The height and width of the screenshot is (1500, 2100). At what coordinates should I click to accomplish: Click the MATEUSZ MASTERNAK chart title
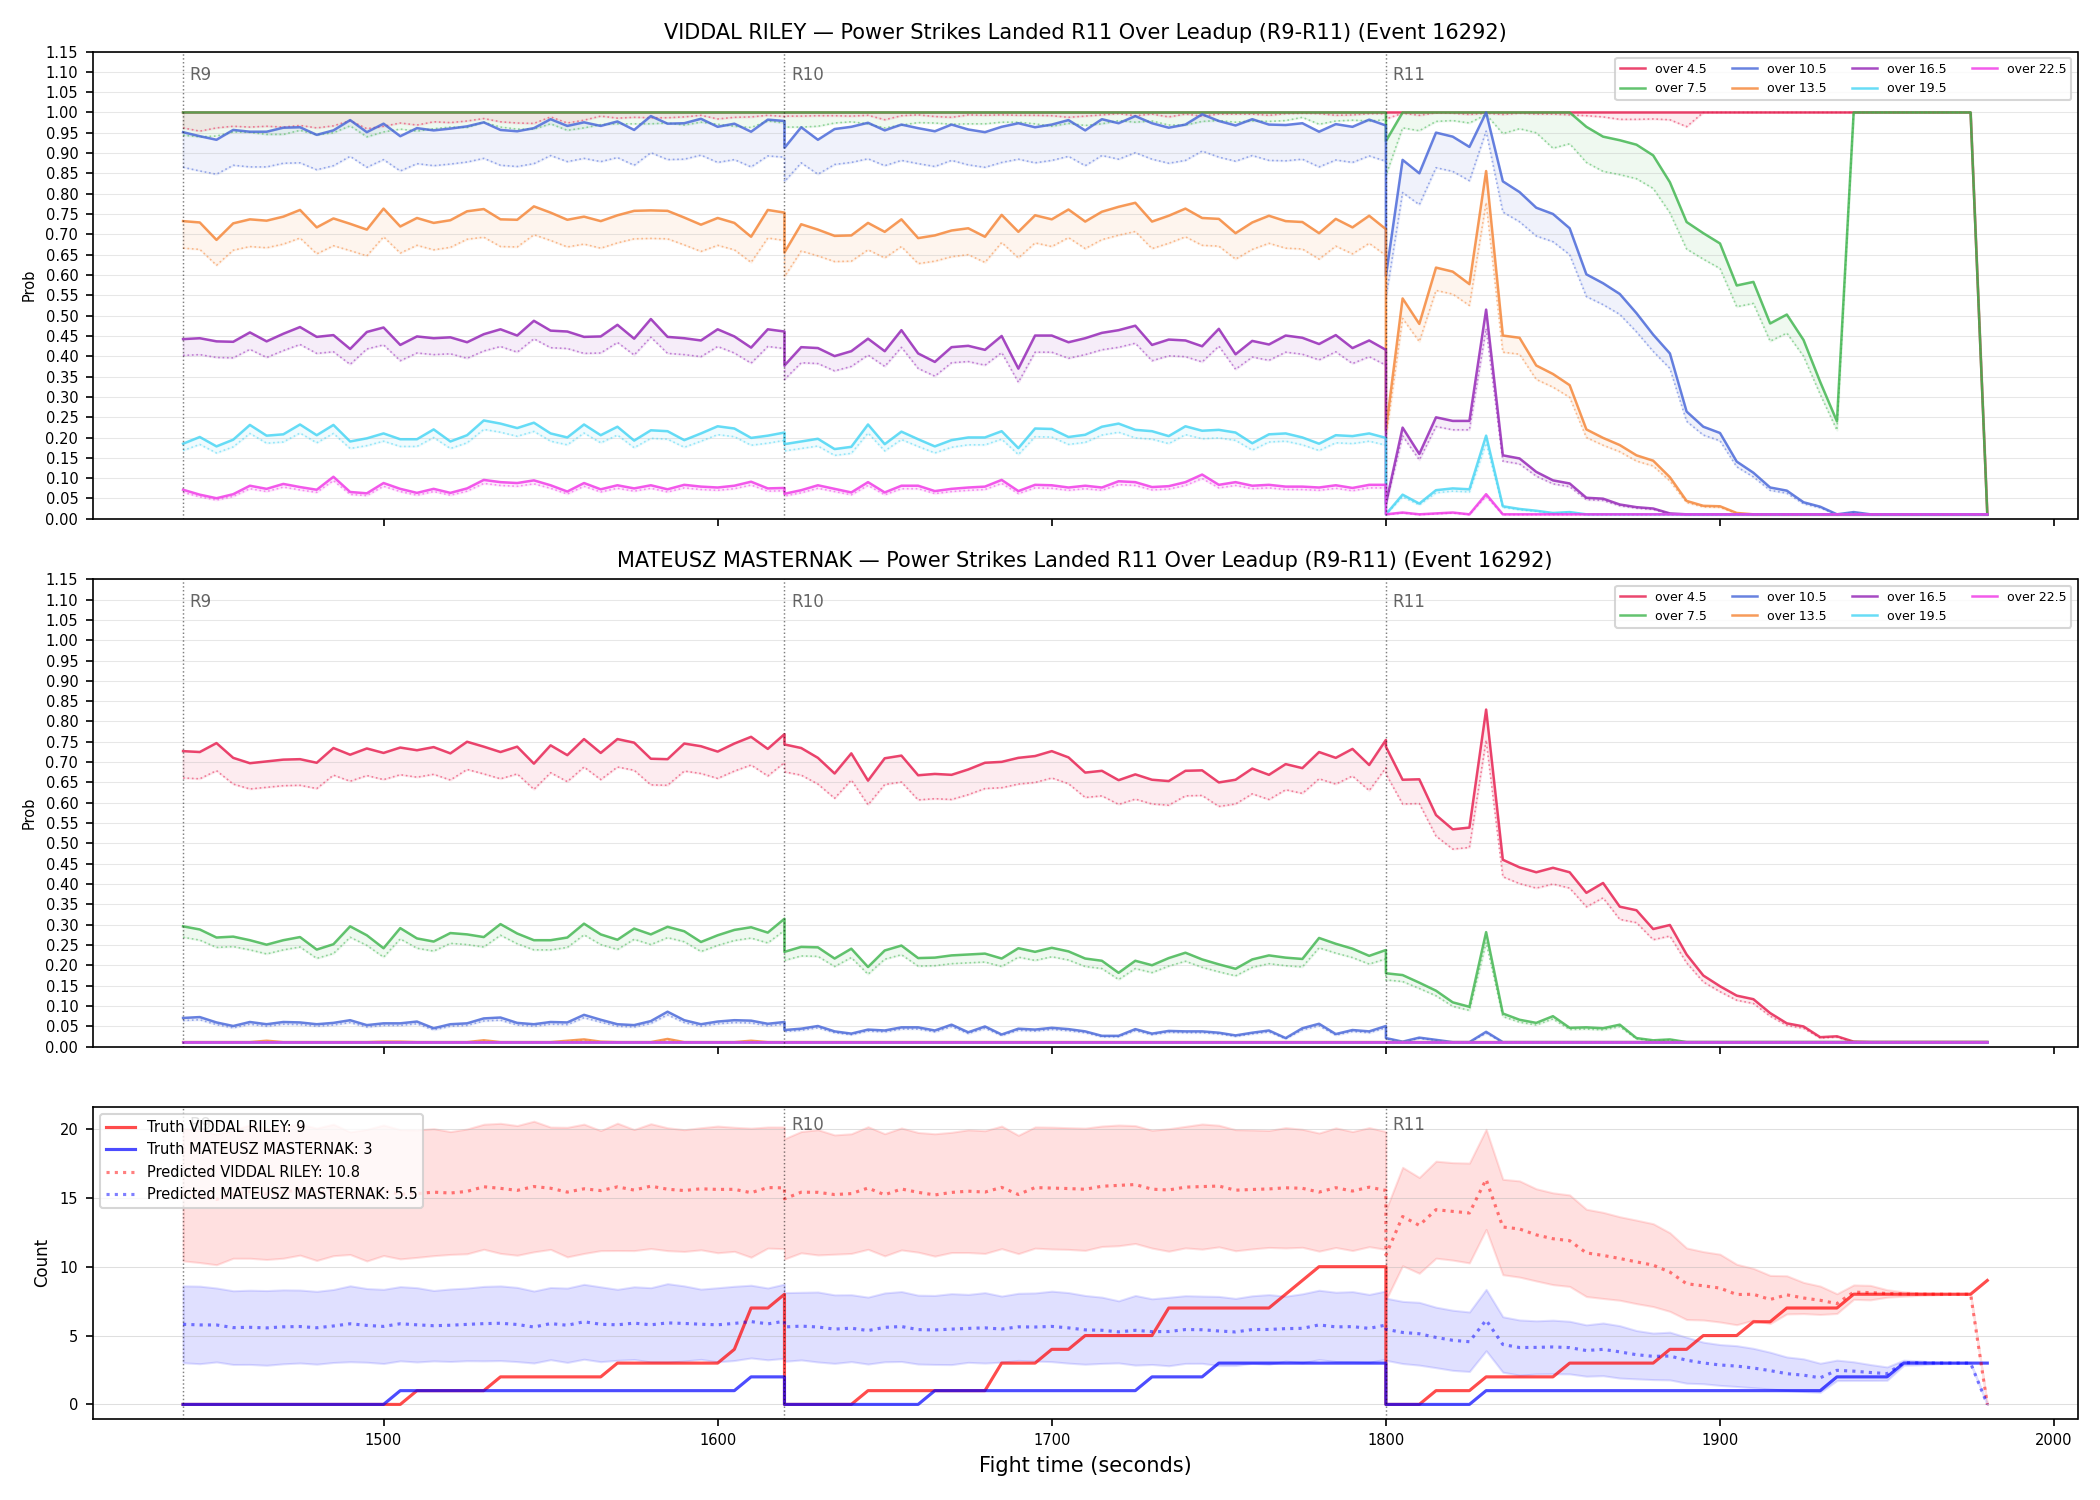[1085, 560]
